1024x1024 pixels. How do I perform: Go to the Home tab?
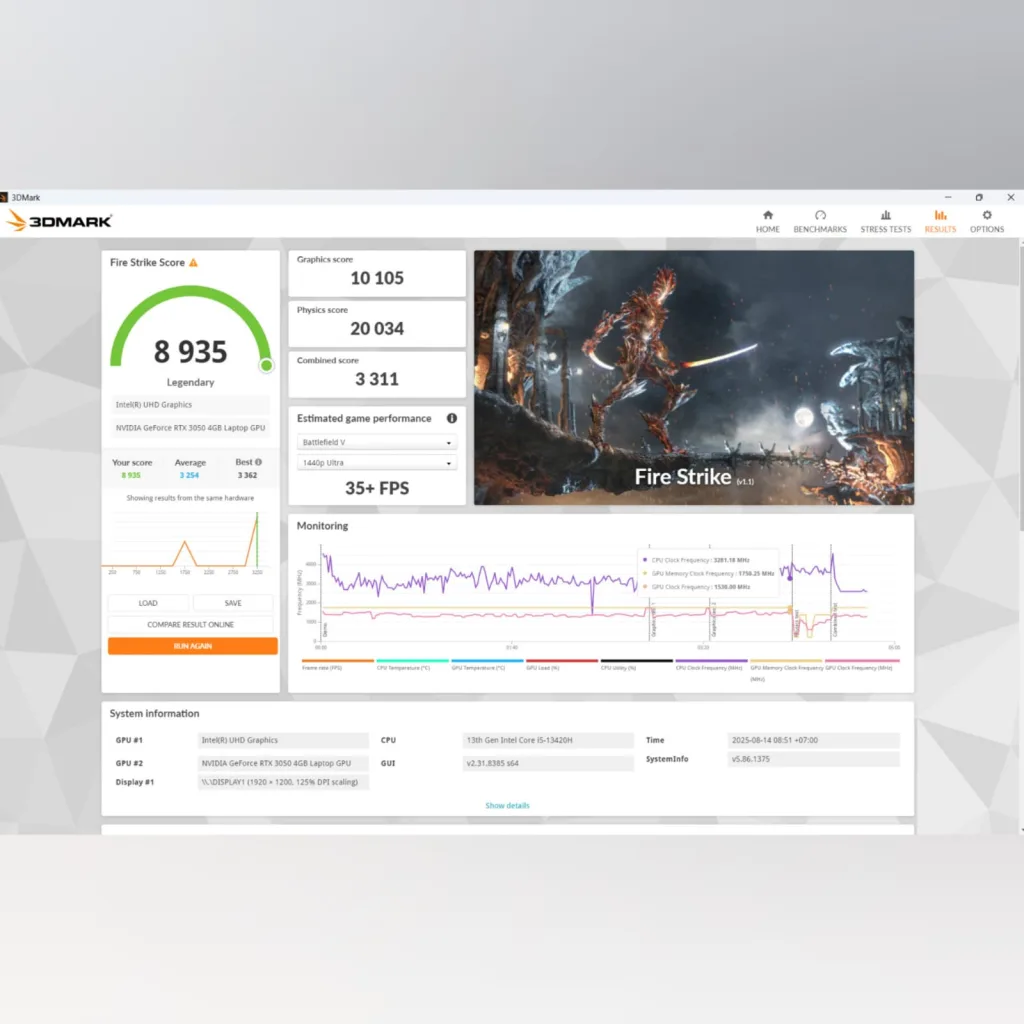coord(767,222)
